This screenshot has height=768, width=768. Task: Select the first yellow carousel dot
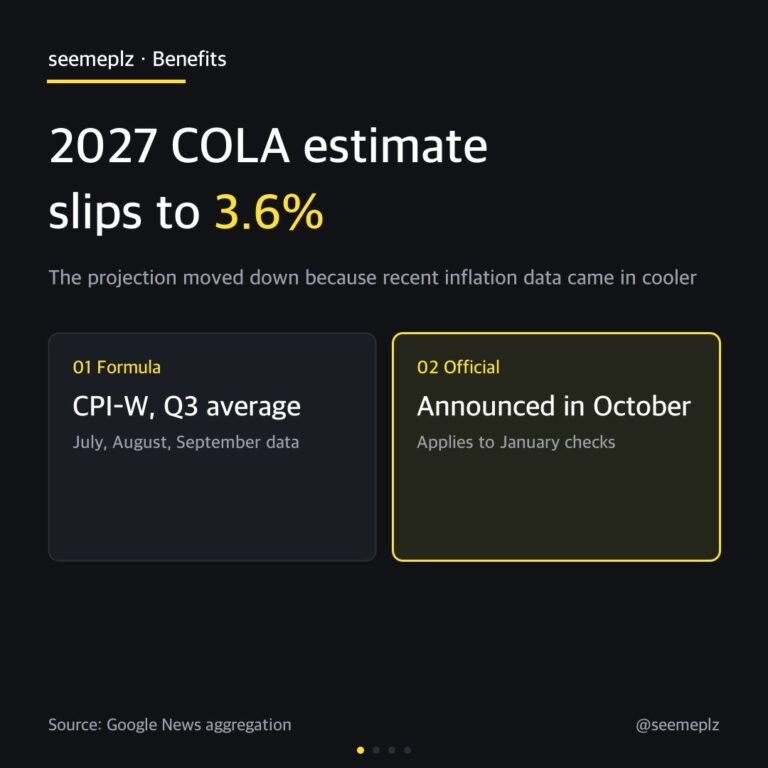[x=360, y=750]
